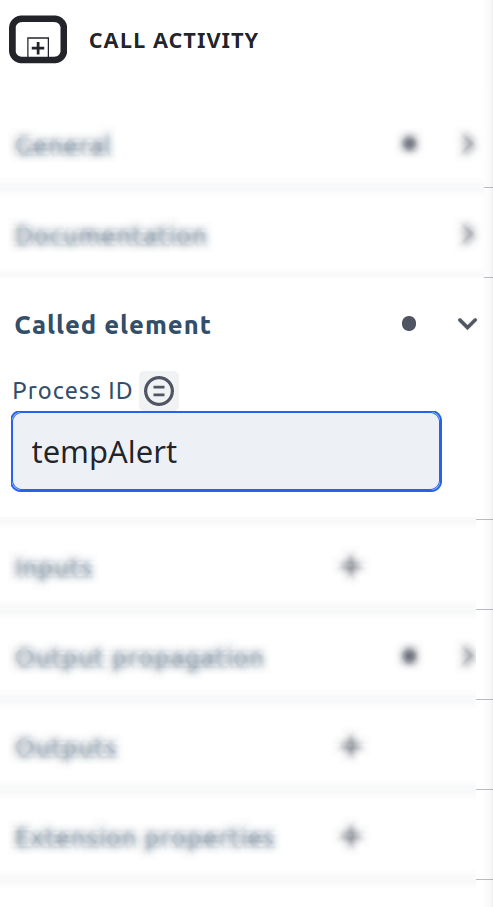Open the General group header

(x=242, y=144)
